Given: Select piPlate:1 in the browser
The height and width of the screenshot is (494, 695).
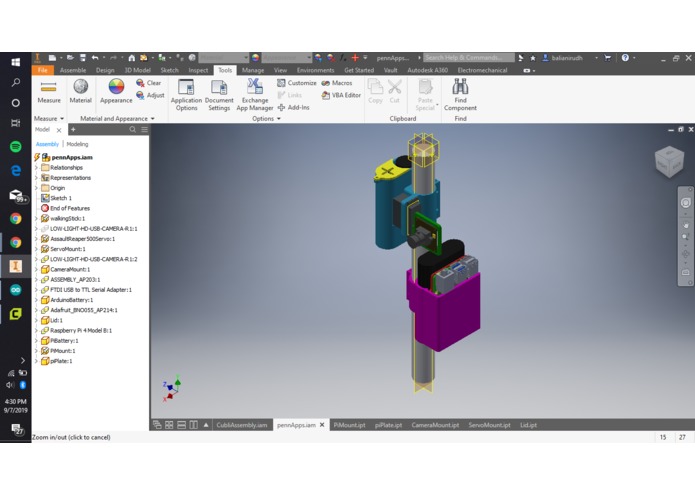Looking at the screenshot, I should pyautogui.click(x=61, y=361).
